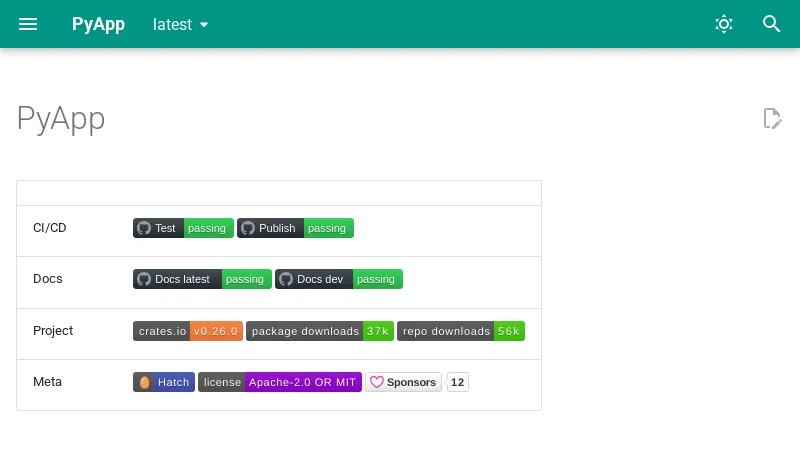Open the Publish passing badge

(295, 228)
